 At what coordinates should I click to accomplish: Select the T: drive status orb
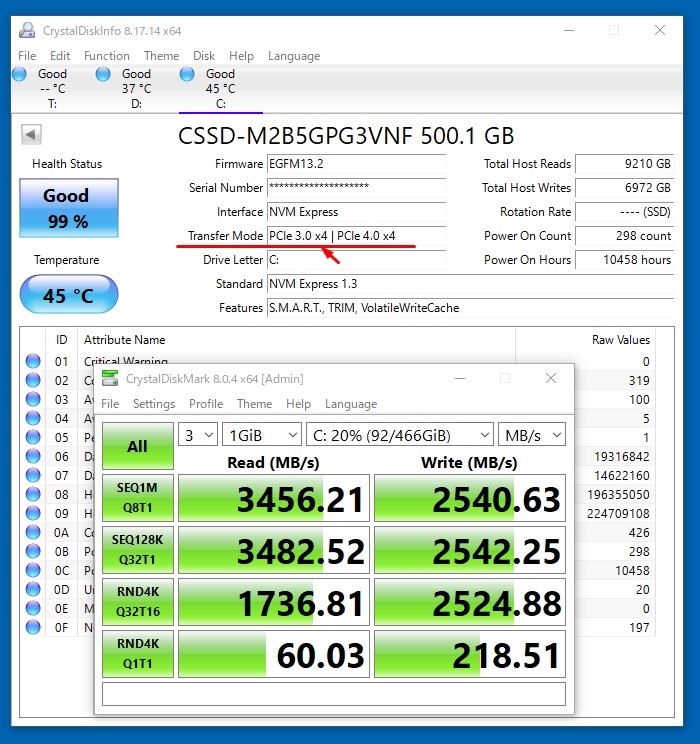click(20, 74)
